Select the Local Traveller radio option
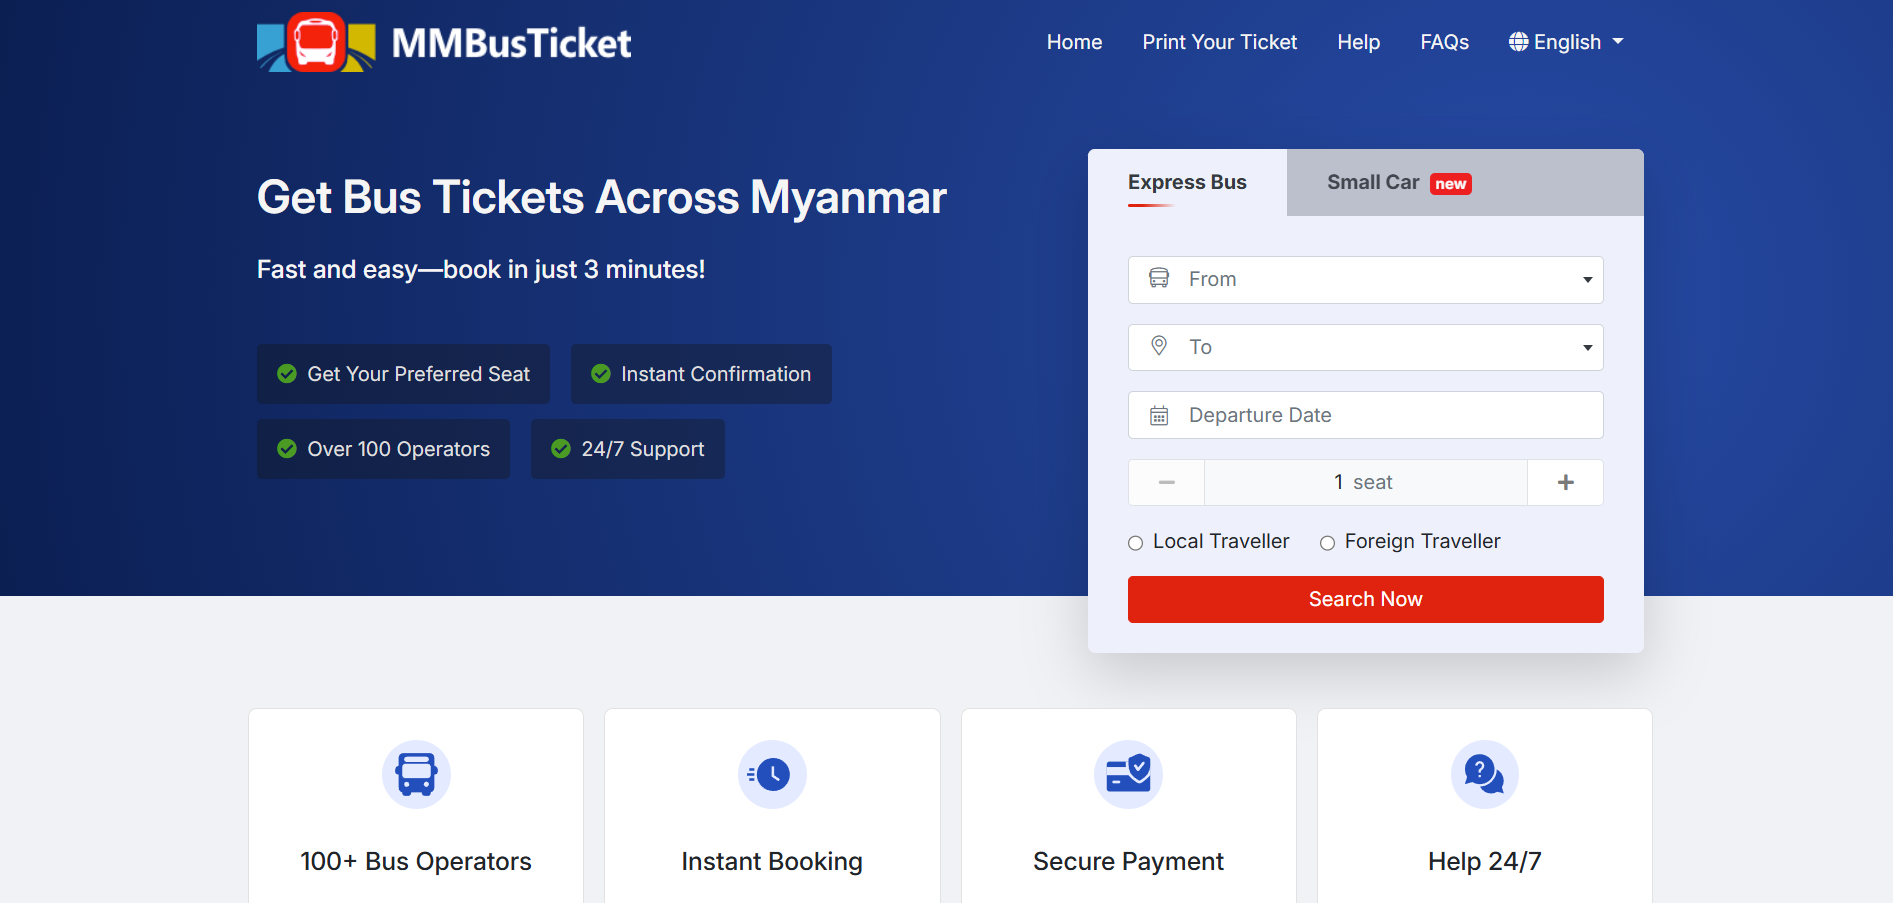Viewport: 1893px width, 903px height. 1135,543
